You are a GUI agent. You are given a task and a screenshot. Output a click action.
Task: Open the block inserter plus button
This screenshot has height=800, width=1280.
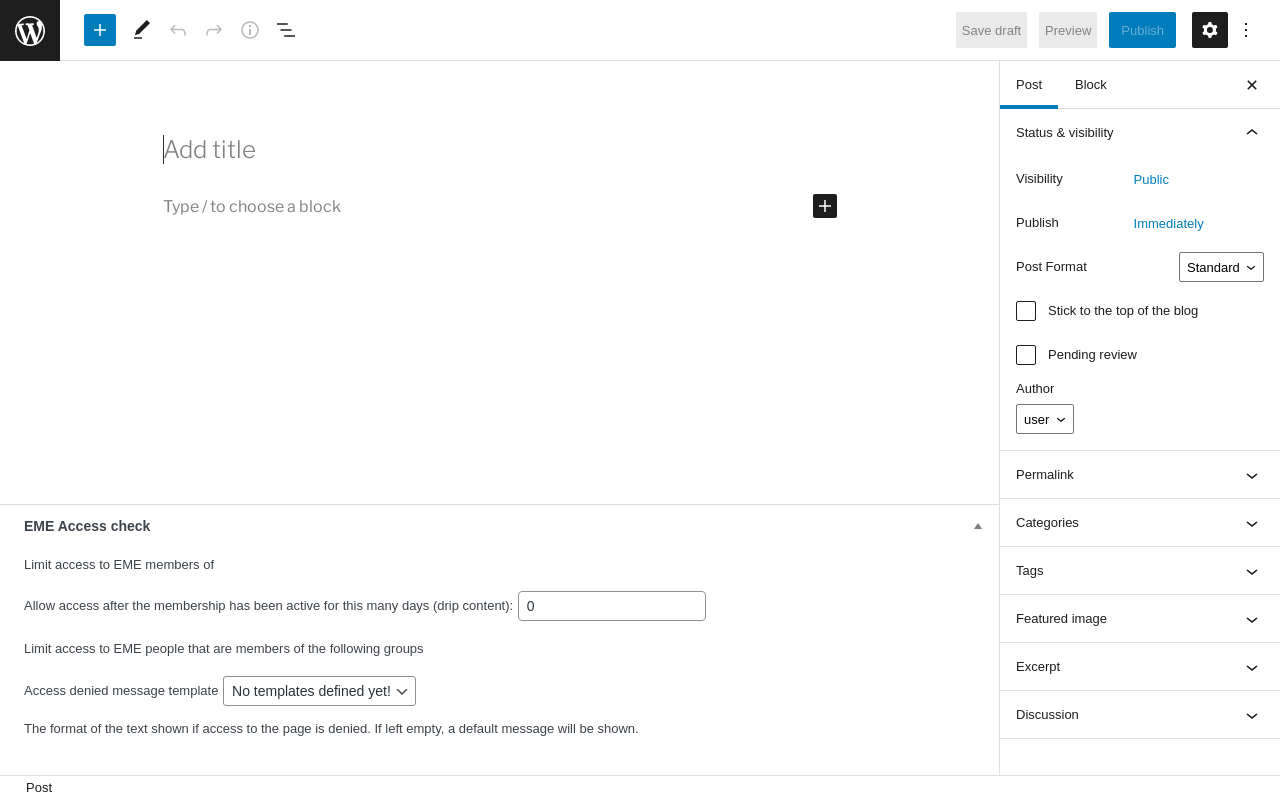point(100,30)
